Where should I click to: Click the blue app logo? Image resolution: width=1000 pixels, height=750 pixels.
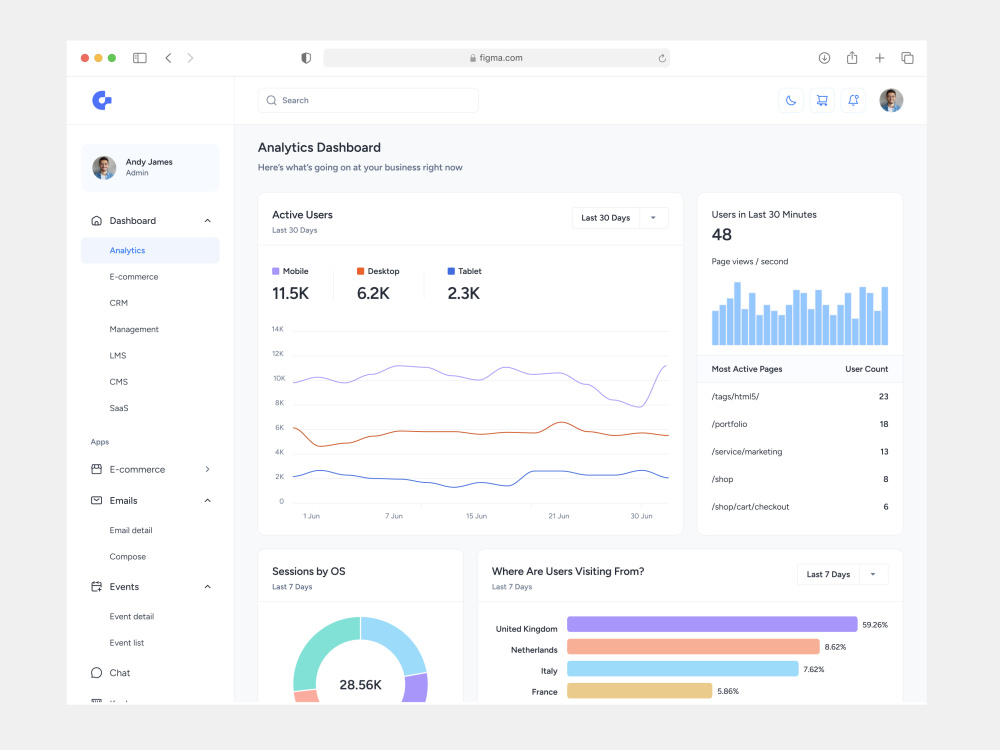[102, 100]
